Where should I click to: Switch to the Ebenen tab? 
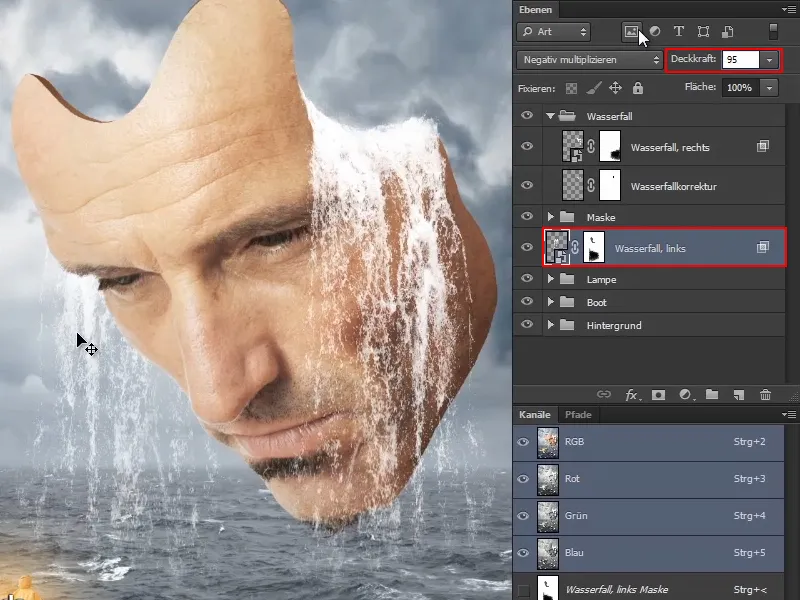pos(535,10)
